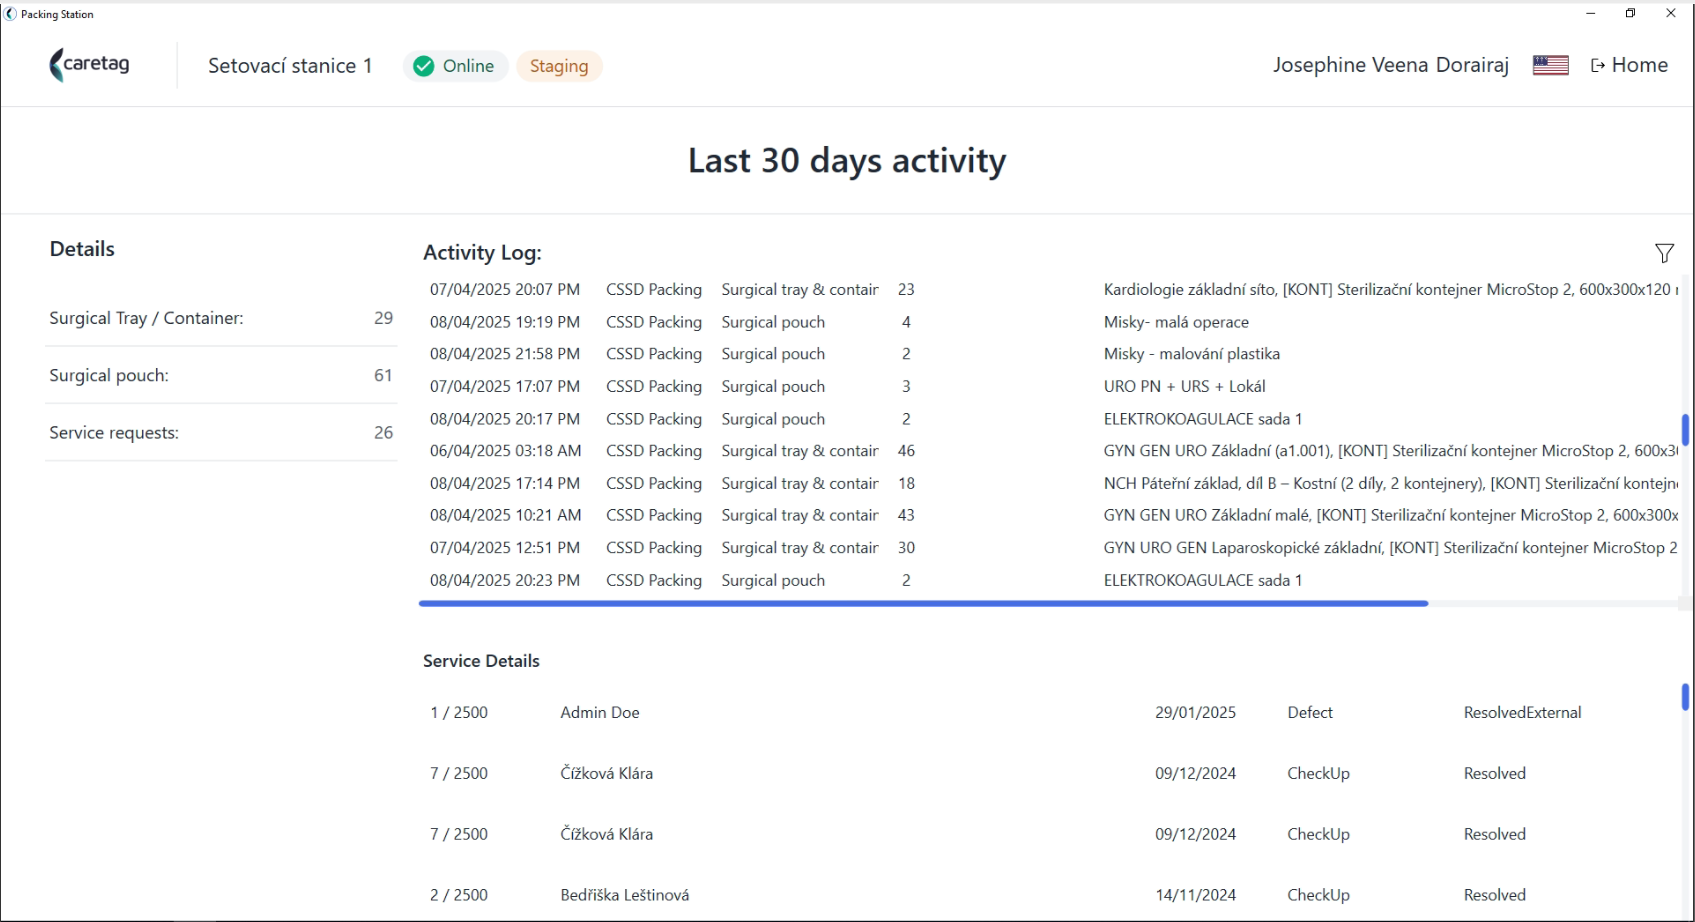Select the Surgical pouch count row
The width and height of the screenshot is (1695, 922).
221,375
